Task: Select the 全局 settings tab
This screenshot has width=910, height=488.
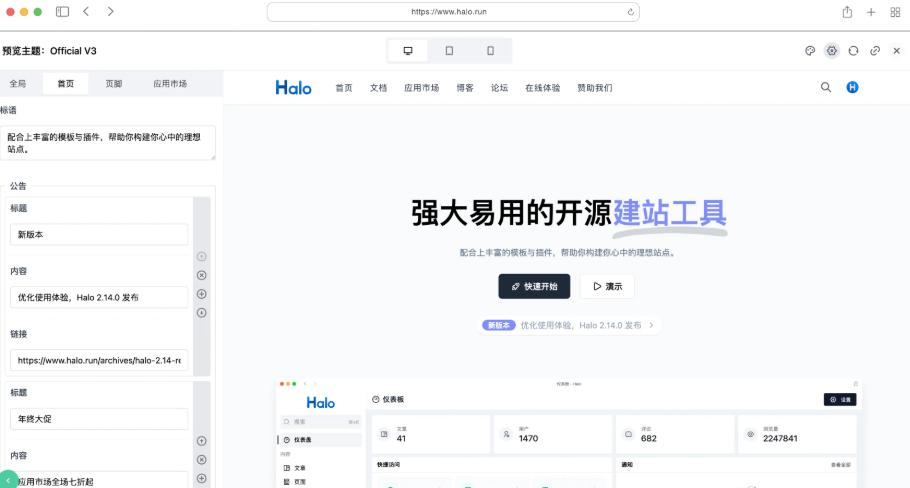Action: (17, 84)
